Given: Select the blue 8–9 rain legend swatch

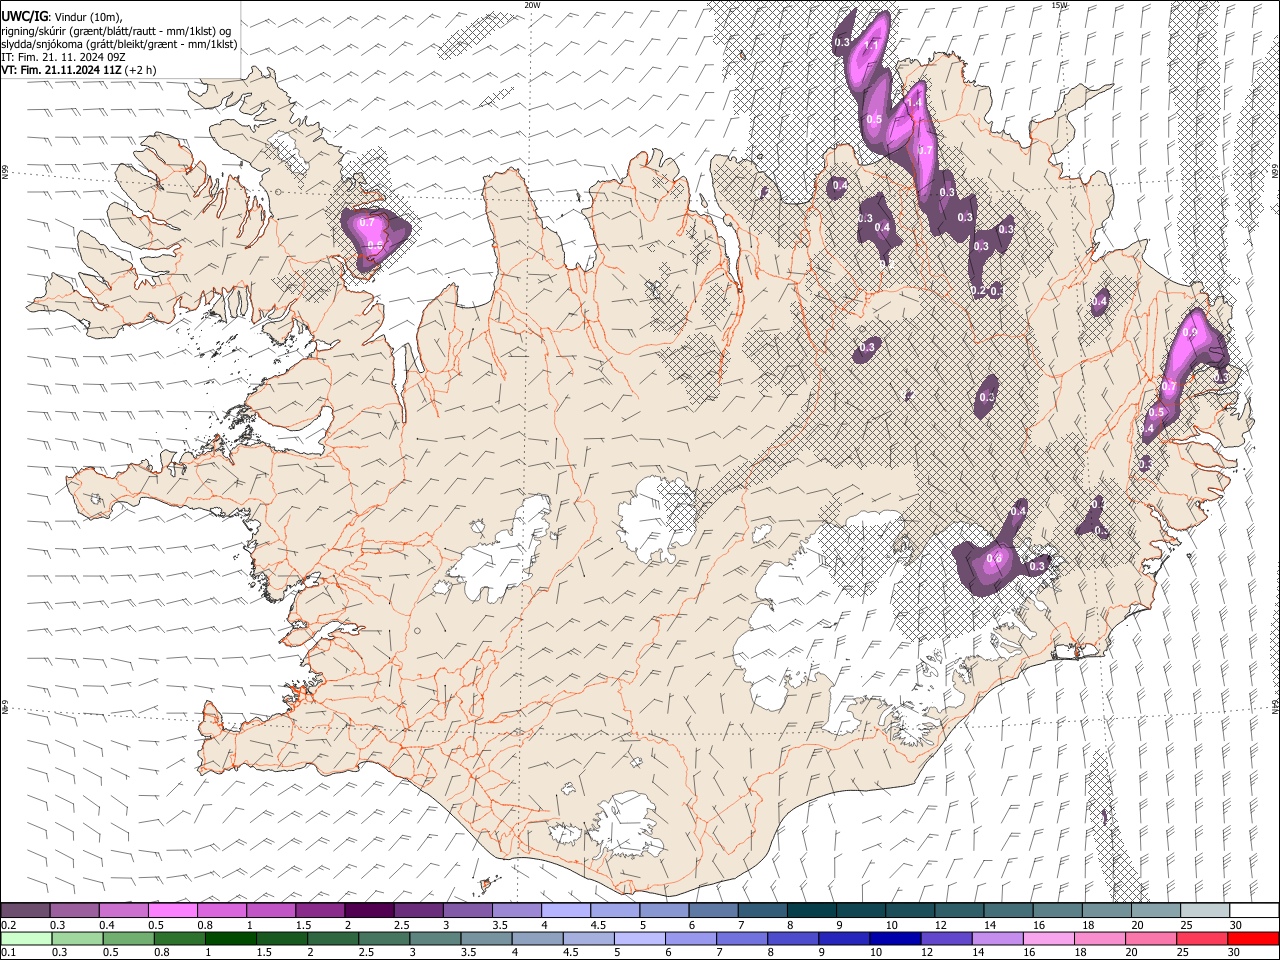Looking at the screenshot, I should (792, 938).
